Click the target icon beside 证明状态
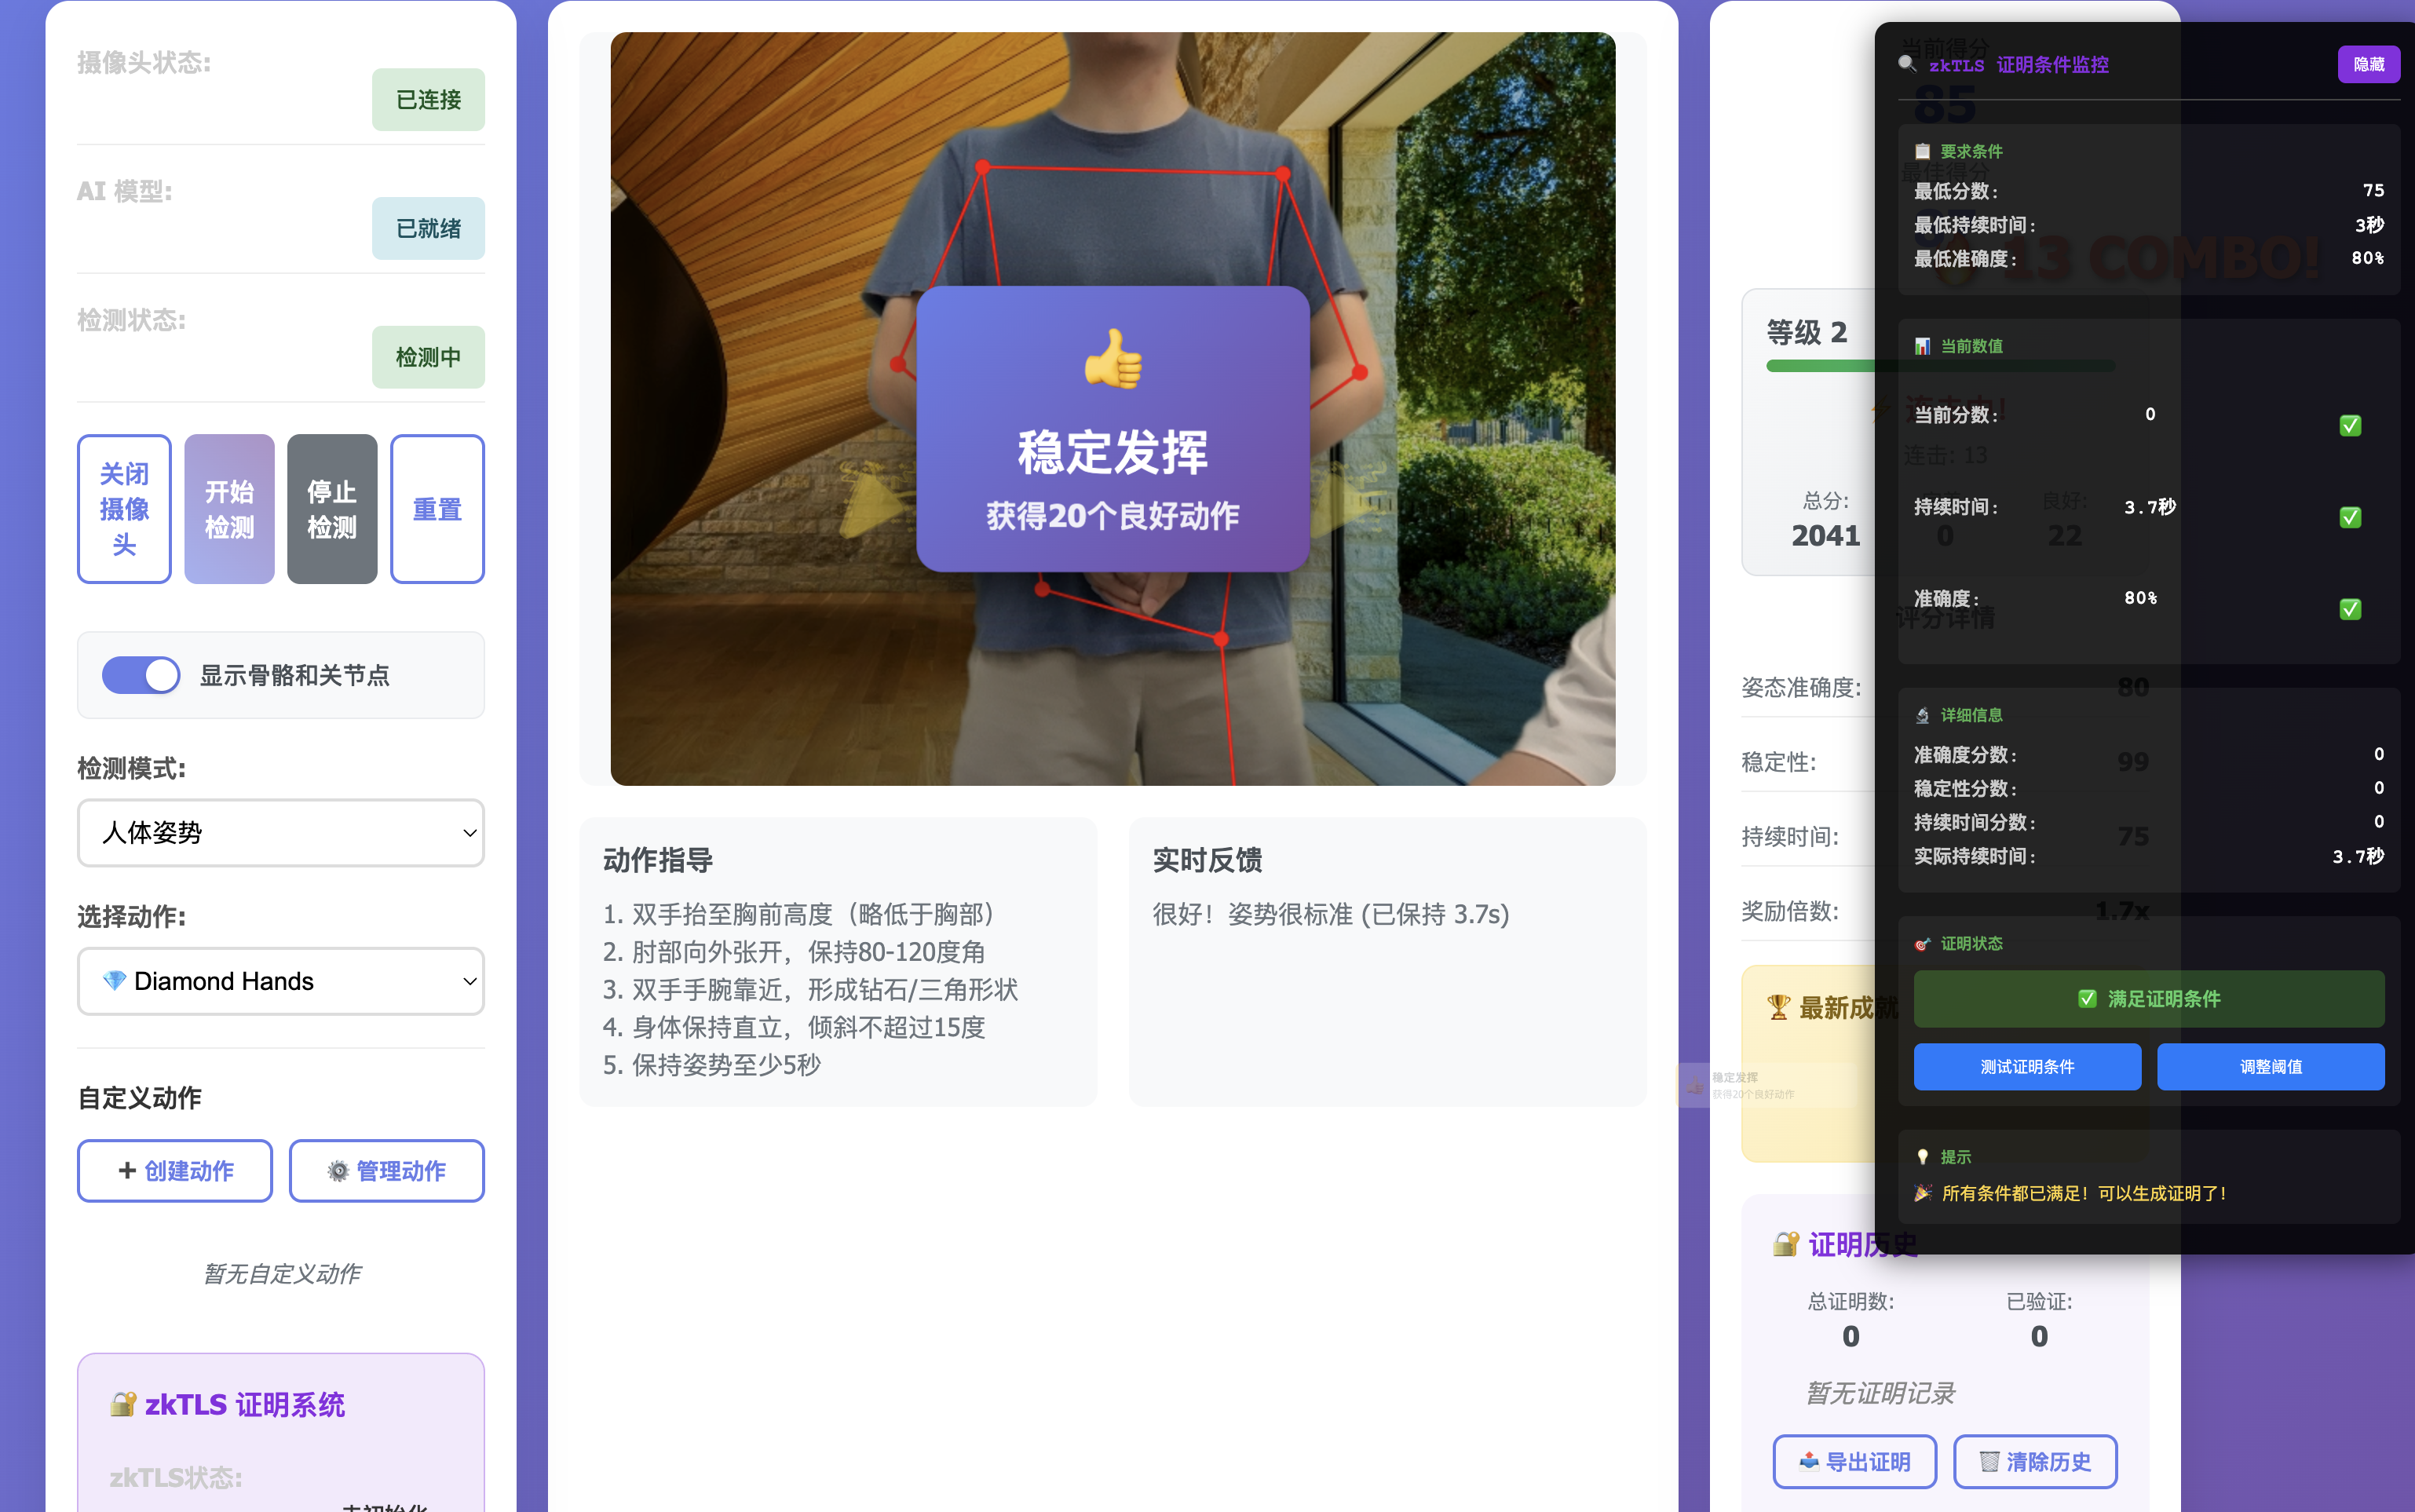This screenshot has height=1512, width=2415. pos(1922,944)
